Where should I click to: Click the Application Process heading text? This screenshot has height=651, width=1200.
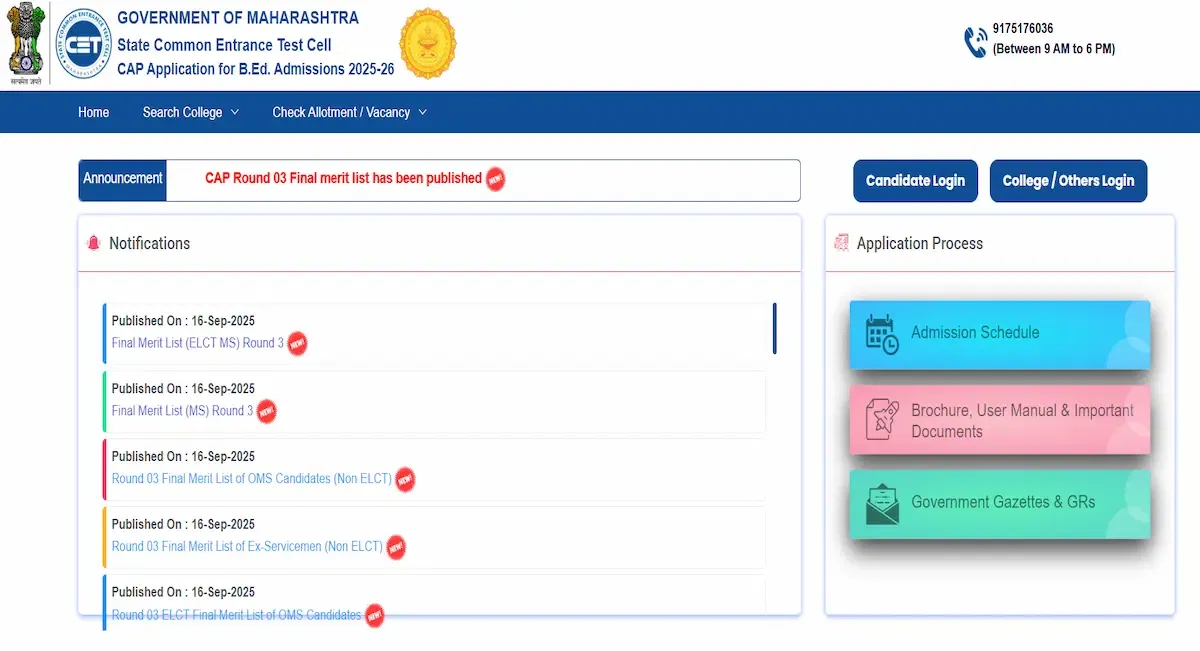coord(920,243)
